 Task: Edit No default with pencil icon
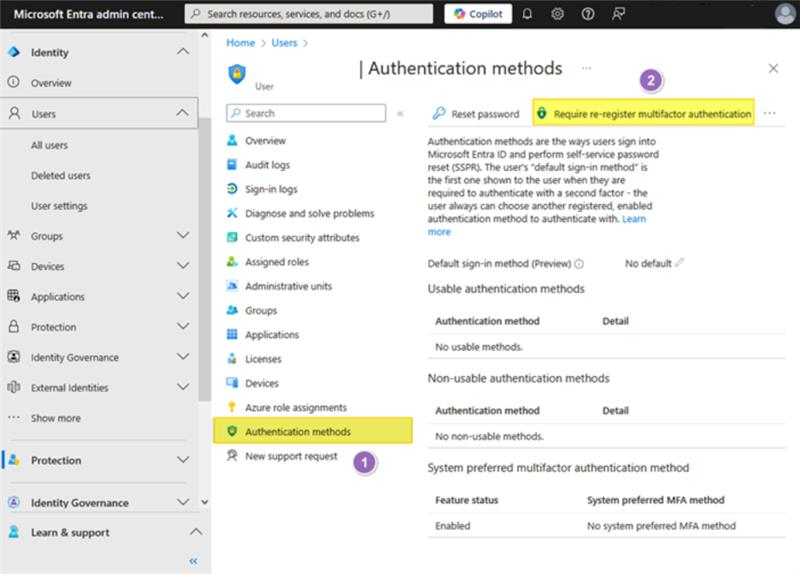click(x=679, y=263)
